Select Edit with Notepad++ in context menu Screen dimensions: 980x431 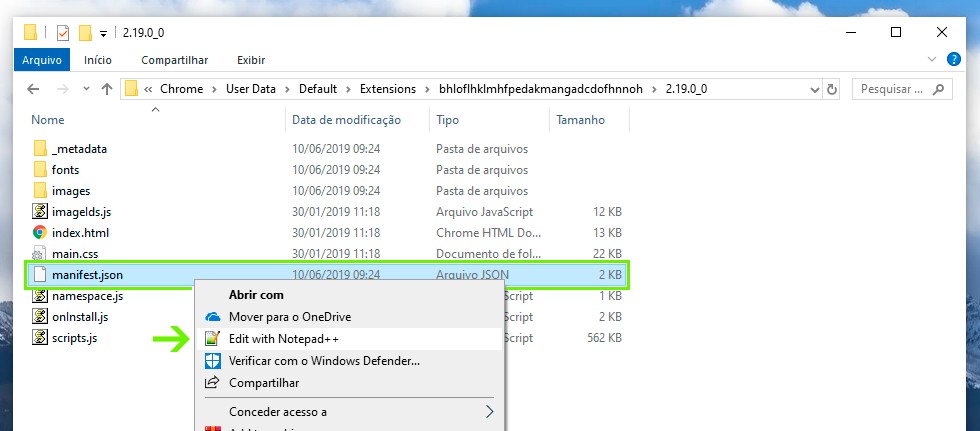pyautogui.click(x=283, y=339)
